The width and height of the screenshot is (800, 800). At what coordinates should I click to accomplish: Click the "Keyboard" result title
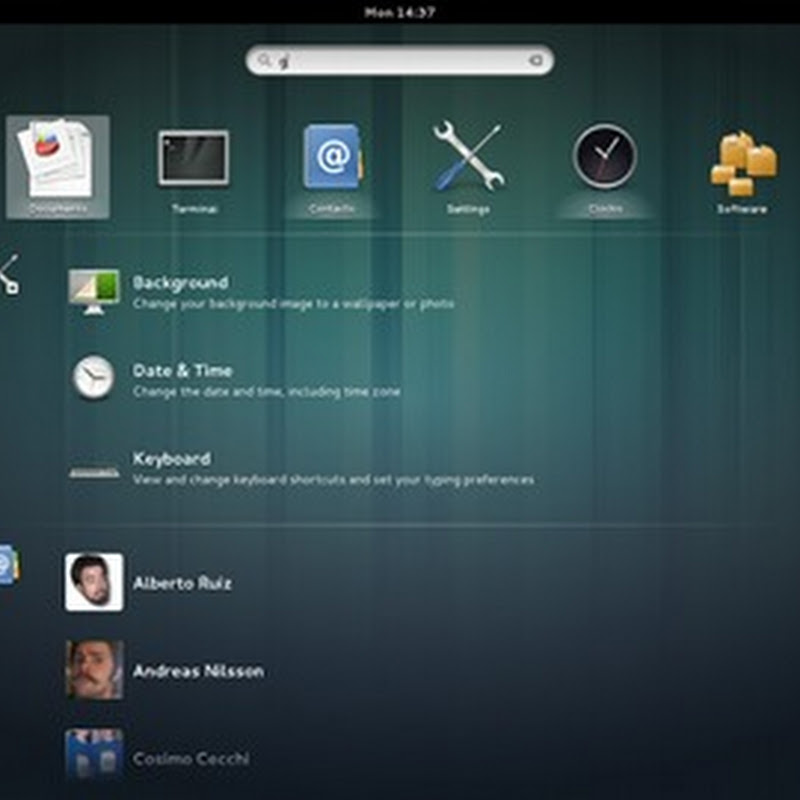172,459
